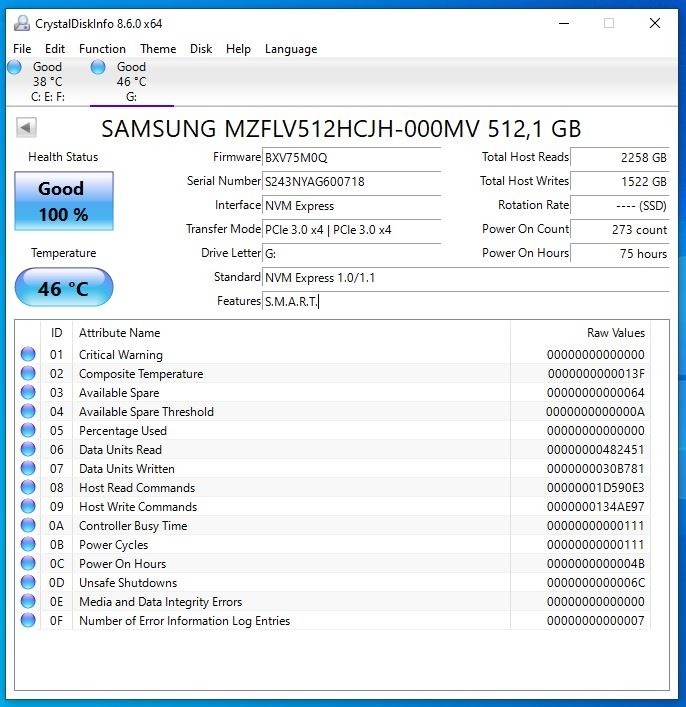This screenshot has height=707, width=686.
Task: Click the Serial Number field
Action: click(x=351, y=182)
